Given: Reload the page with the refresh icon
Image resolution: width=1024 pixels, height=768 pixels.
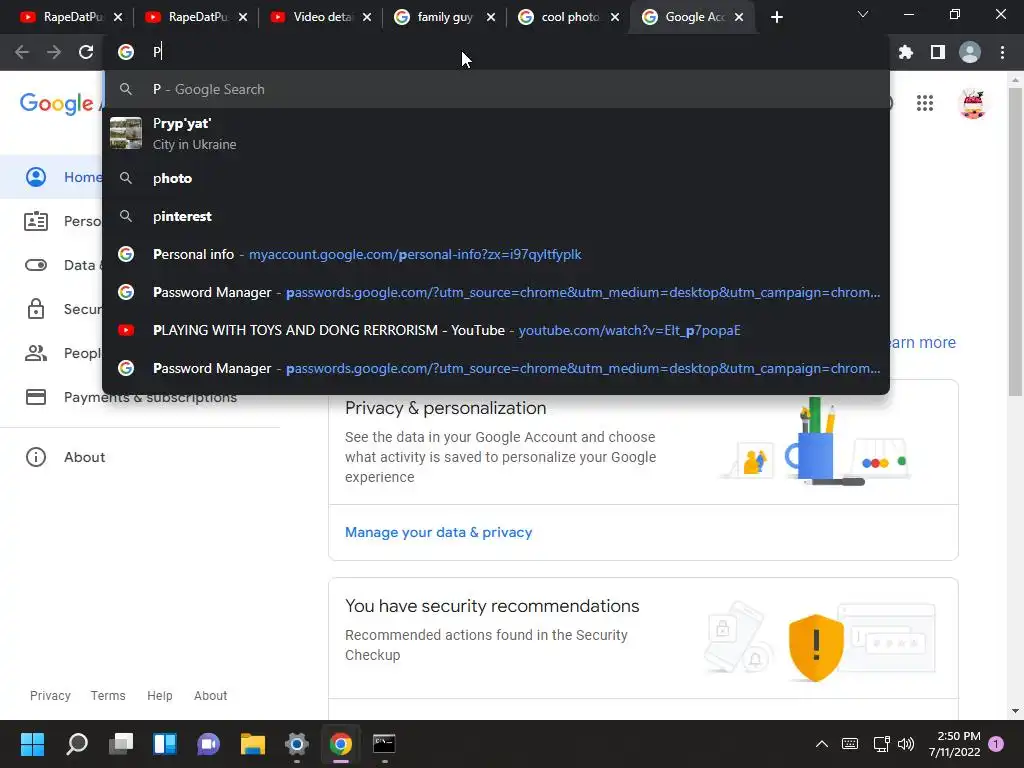Looking at the screenshot, I should click(86, 52).
